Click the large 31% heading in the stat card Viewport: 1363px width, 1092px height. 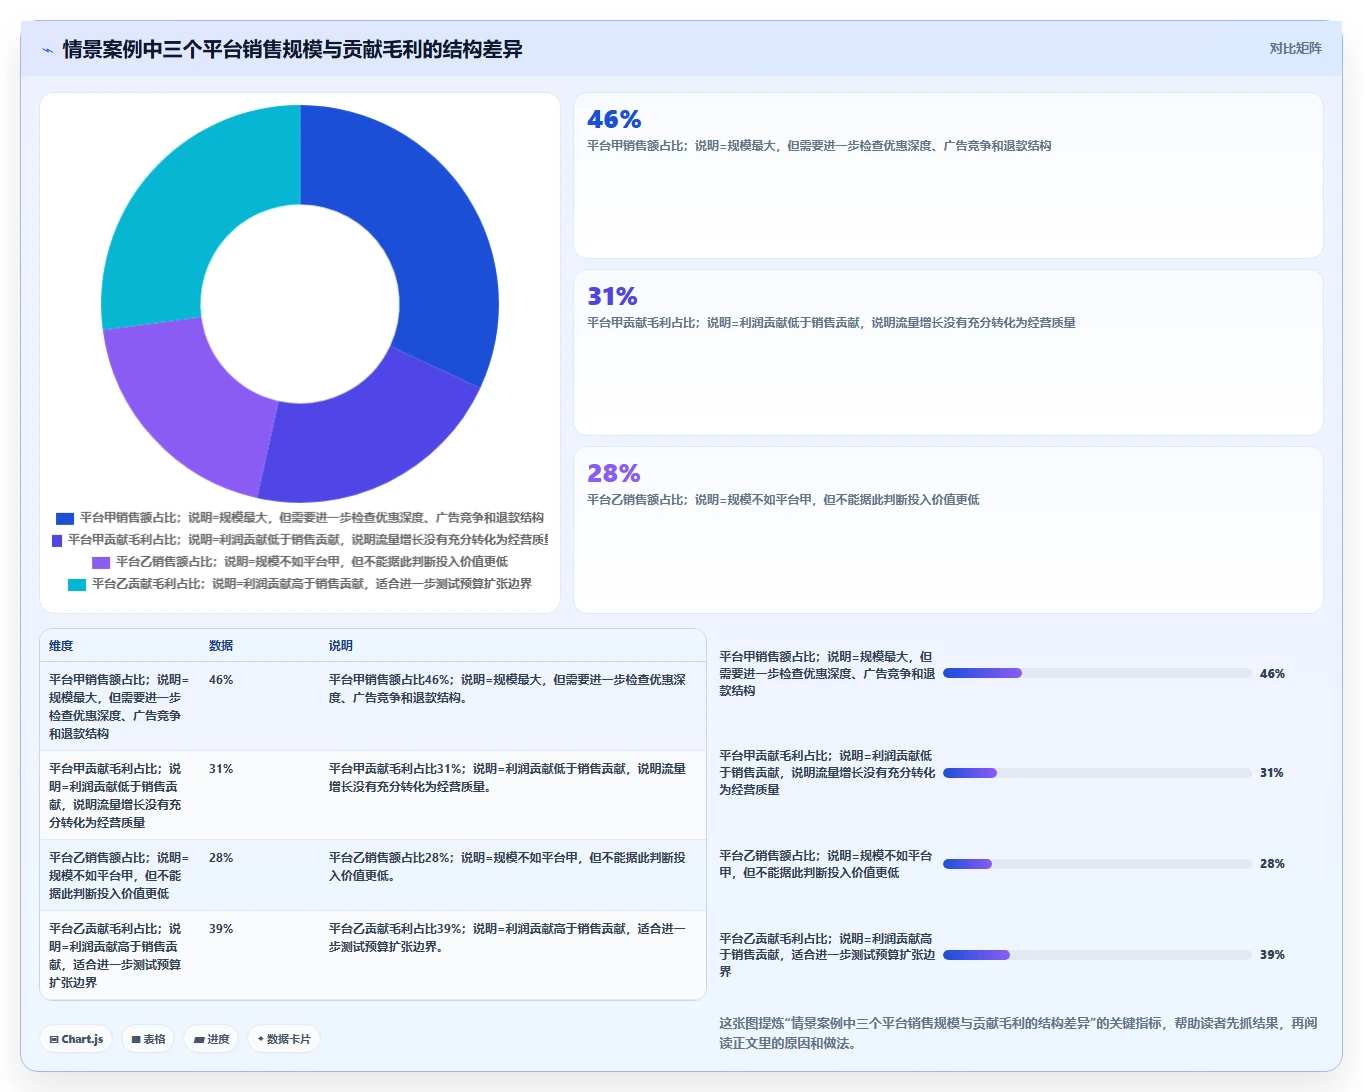(x=612, y=297)
